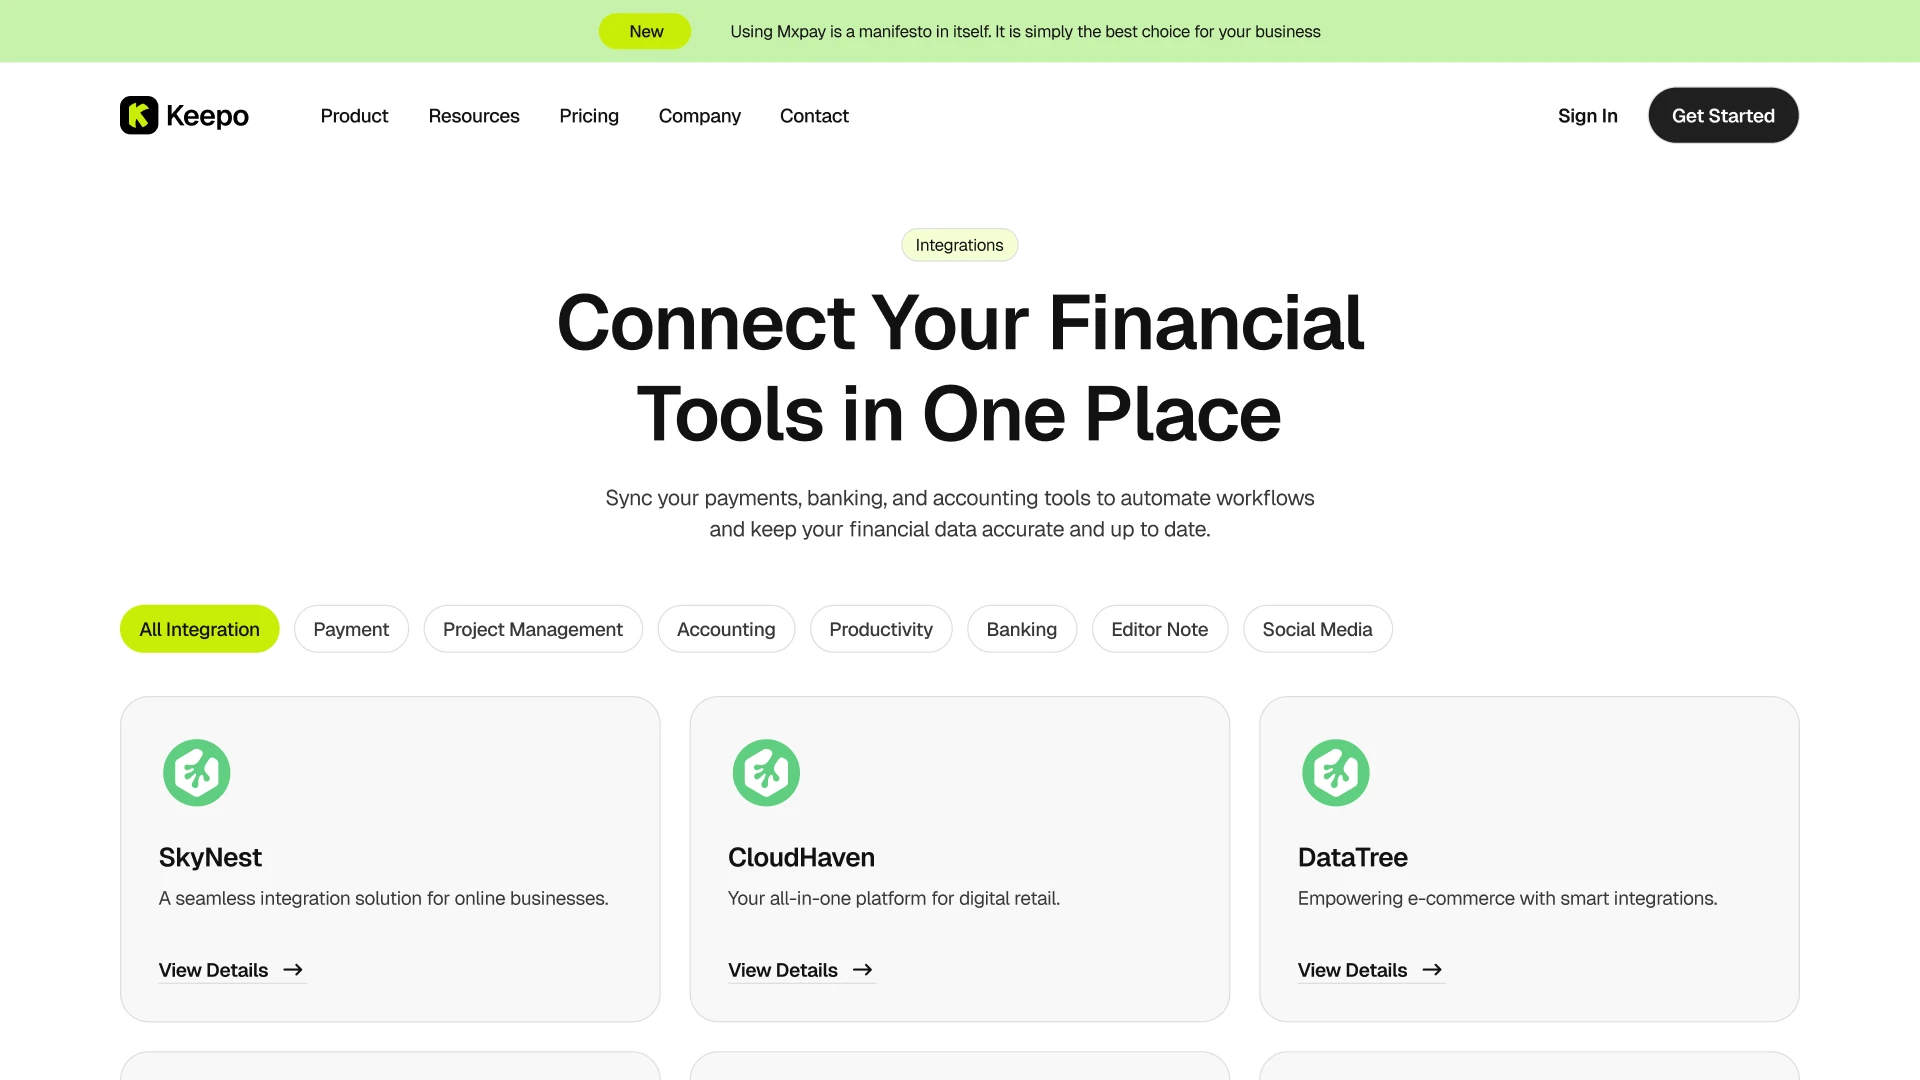Click the DataTree integration icon
Screen dimensions: 1920x1080
click(1336, 772)
